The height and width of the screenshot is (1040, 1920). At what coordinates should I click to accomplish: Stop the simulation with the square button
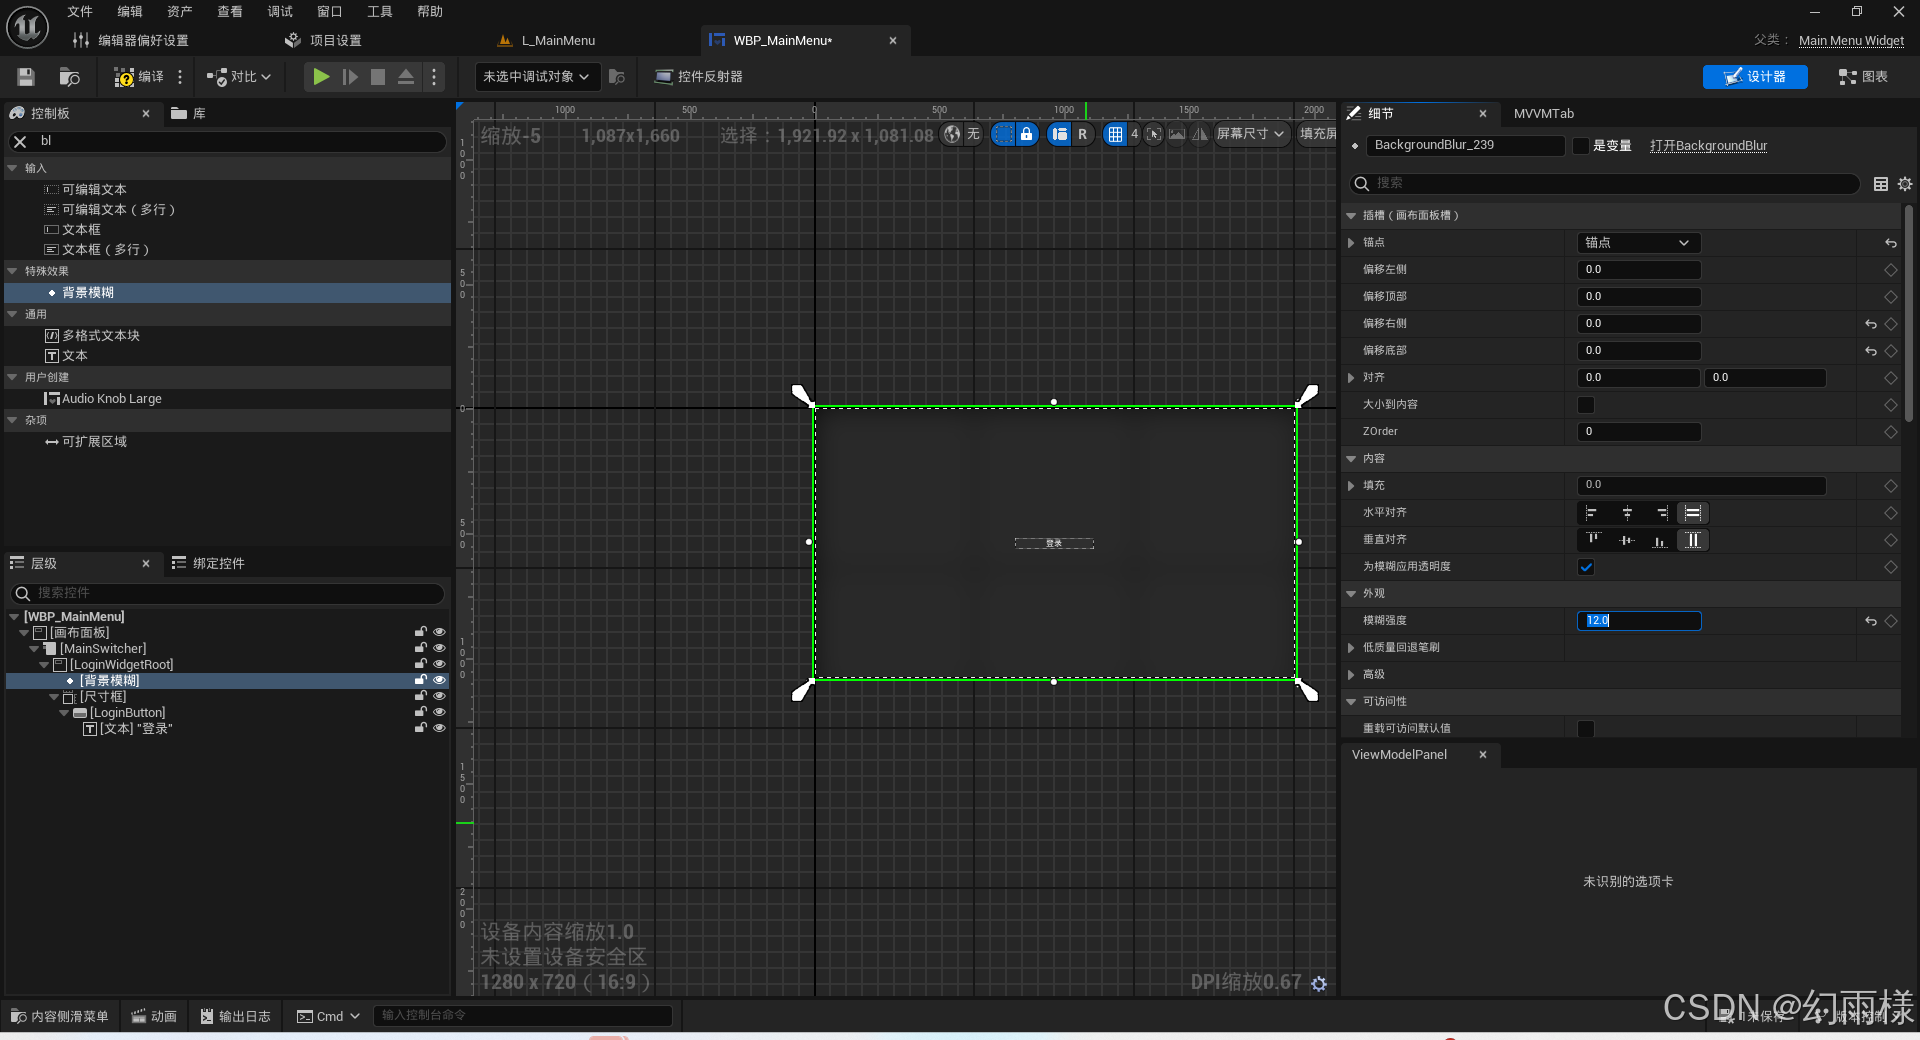[378, 77]
